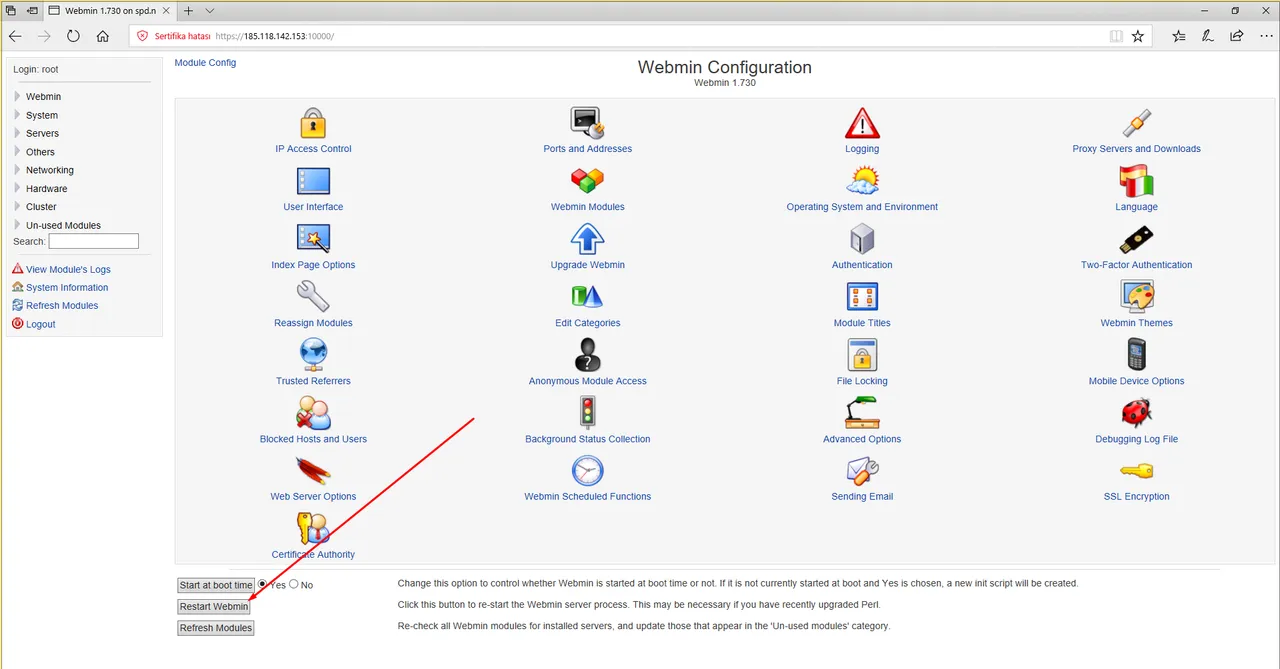Open Anonymous Module Access icon
Viewport: 1280px width, 669px height.
click(588, 355)
